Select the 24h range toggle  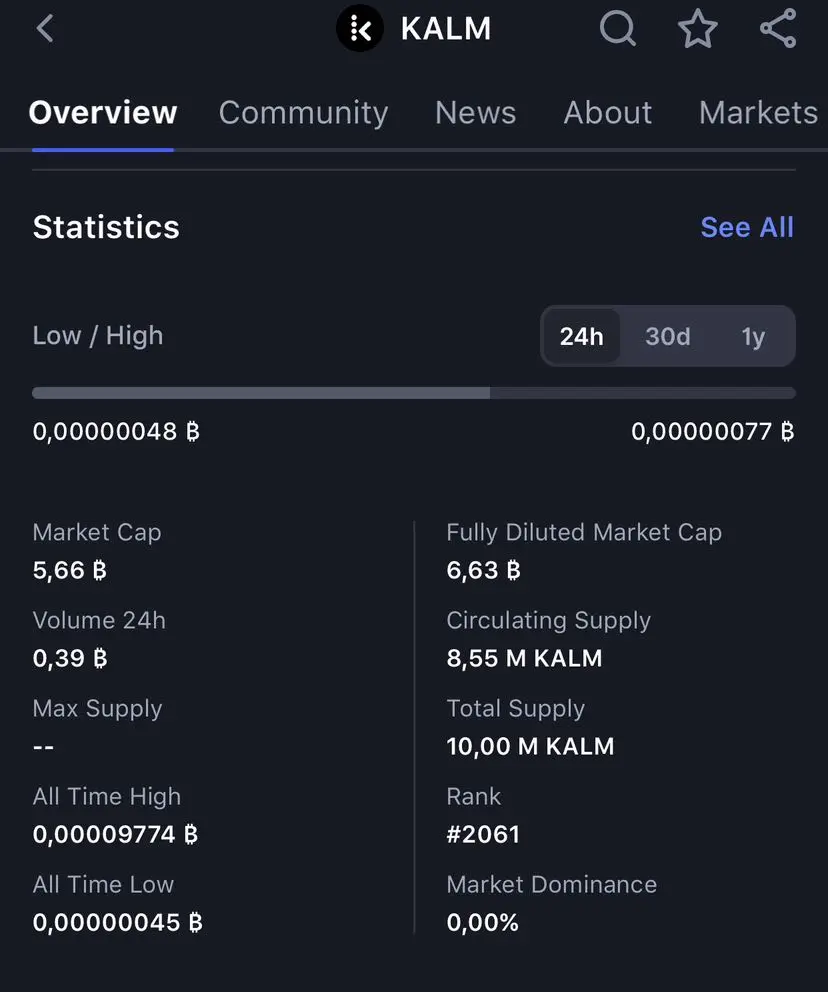pyautogui.click(x=581, y=337)
